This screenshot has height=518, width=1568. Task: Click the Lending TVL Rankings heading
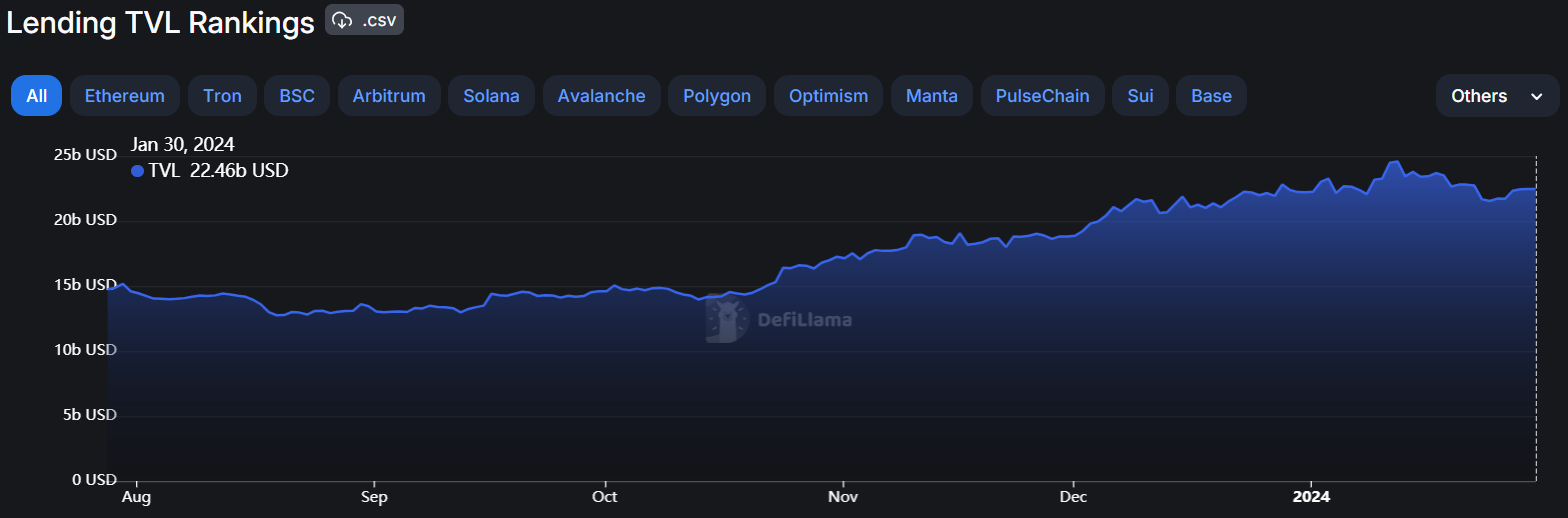coord(161,24)
